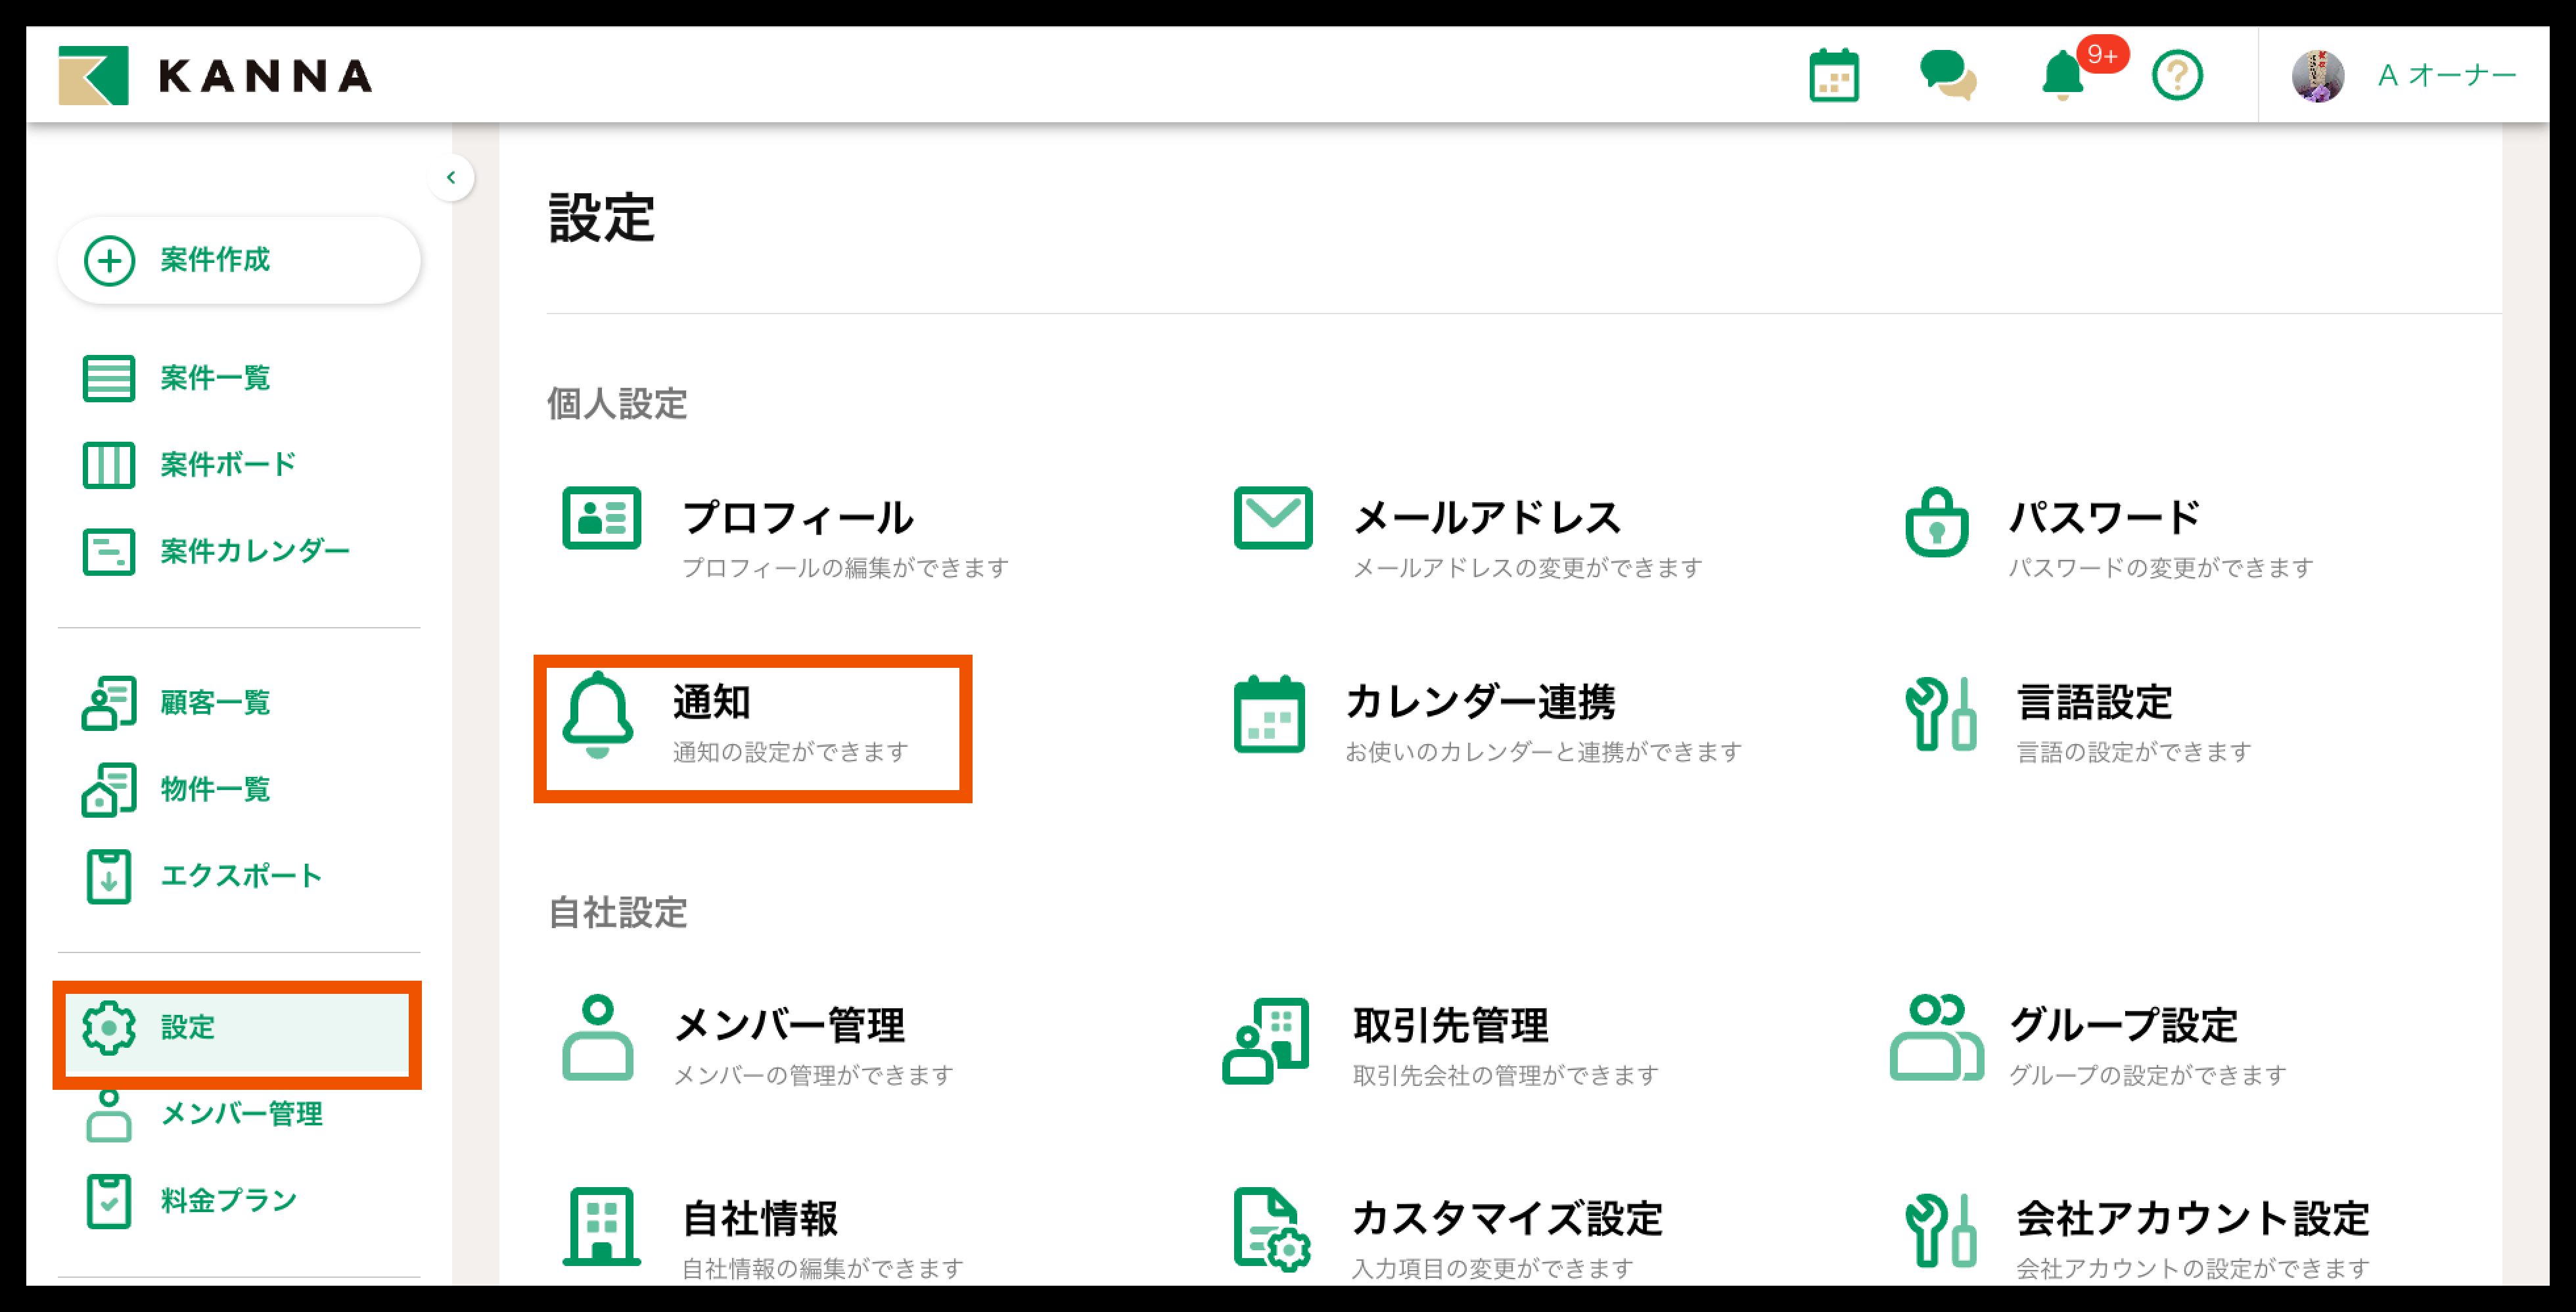Open the calendar icon in header
Image resolution: width=2576 pixels, height=1312 pixels.
click(x=1833, y=76)
